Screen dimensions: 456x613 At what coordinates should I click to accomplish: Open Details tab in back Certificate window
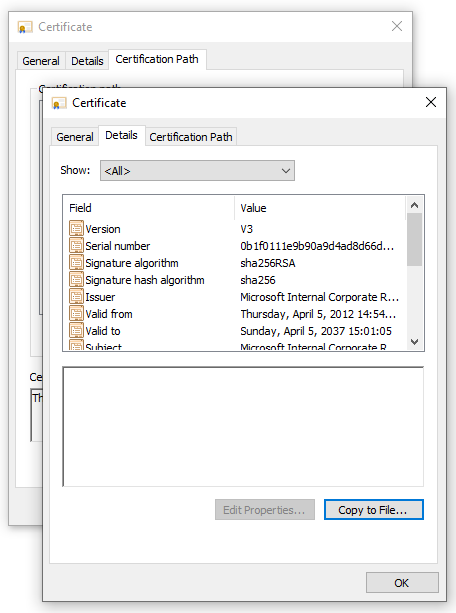click(x=87, y=61)
